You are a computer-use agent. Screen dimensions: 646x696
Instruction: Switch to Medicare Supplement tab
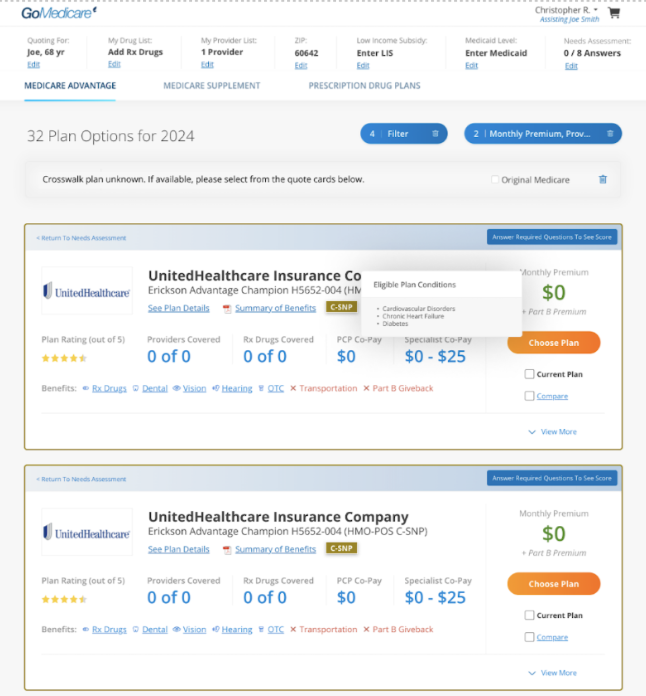[212, 86]
